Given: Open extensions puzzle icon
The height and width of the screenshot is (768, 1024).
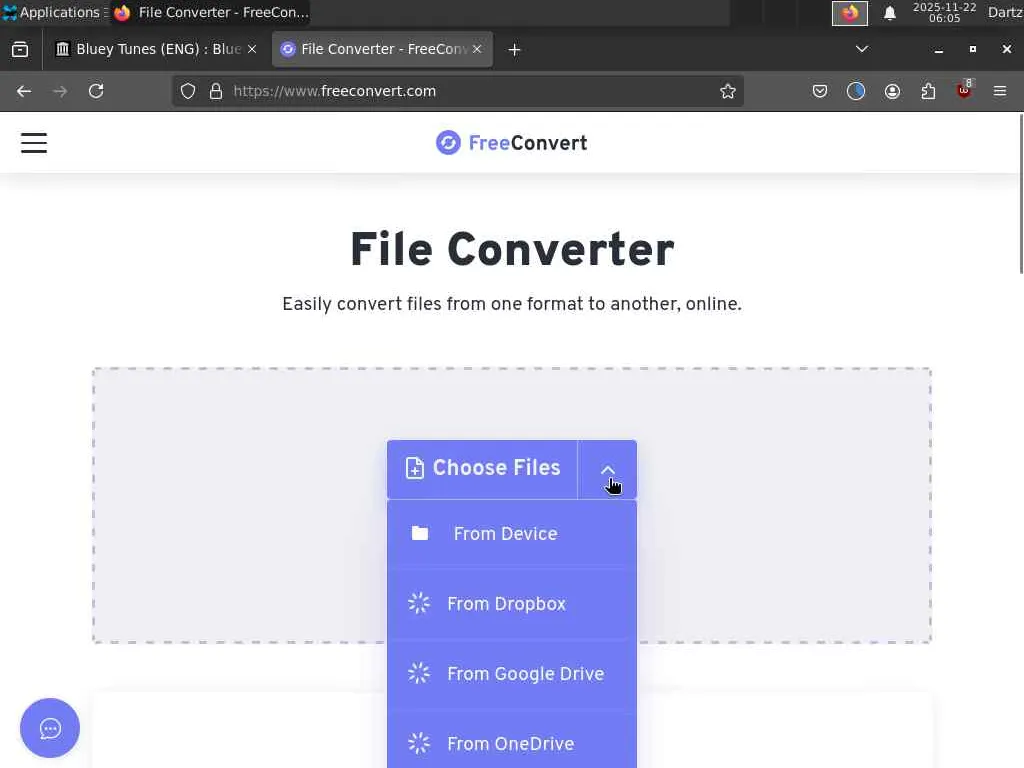Looking at the screenshot, I should 928,91.
